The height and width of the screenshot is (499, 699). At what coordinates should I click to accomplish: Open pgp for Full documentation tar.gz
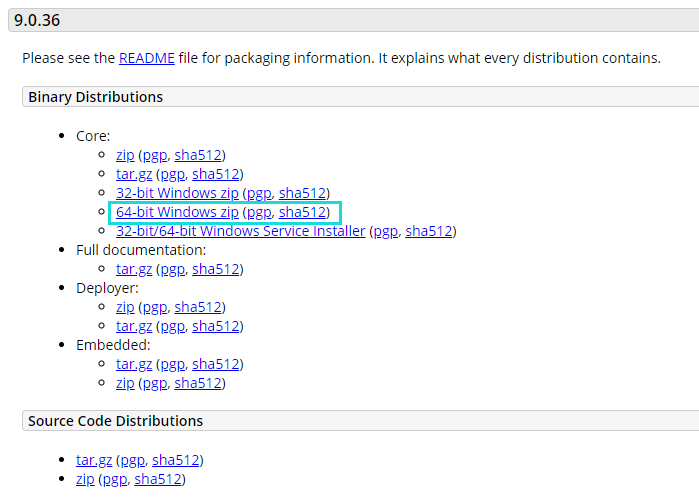pyautogui.click(x=173, y=269)
